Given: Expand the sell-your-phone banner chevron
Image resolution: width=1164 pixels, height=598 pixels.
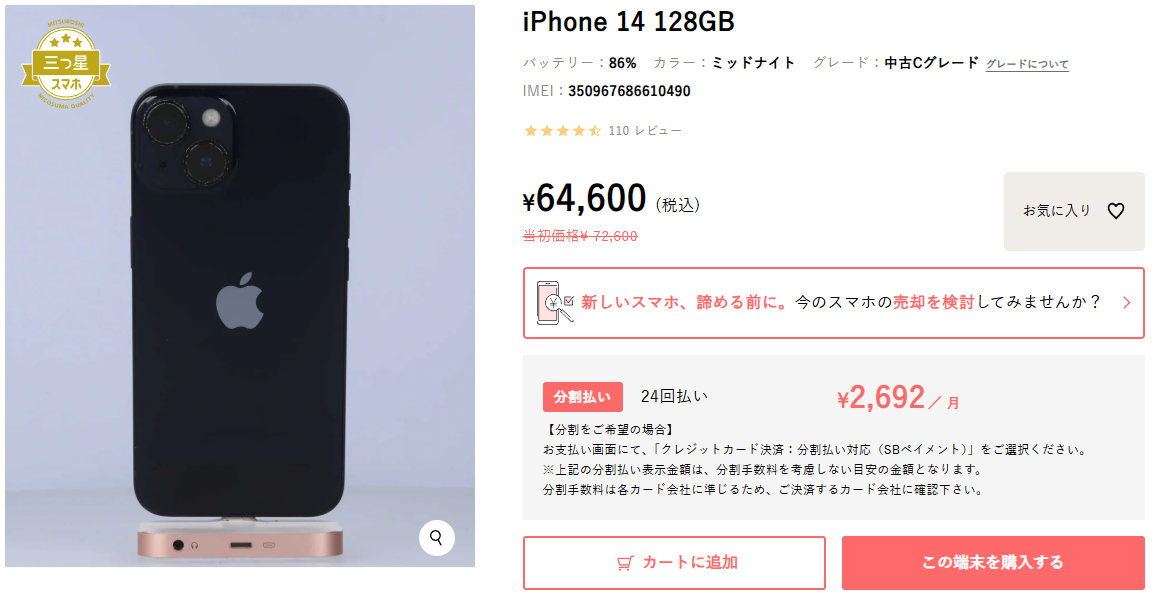Looking at the screenshot, I should click(x=1126, y=303).
